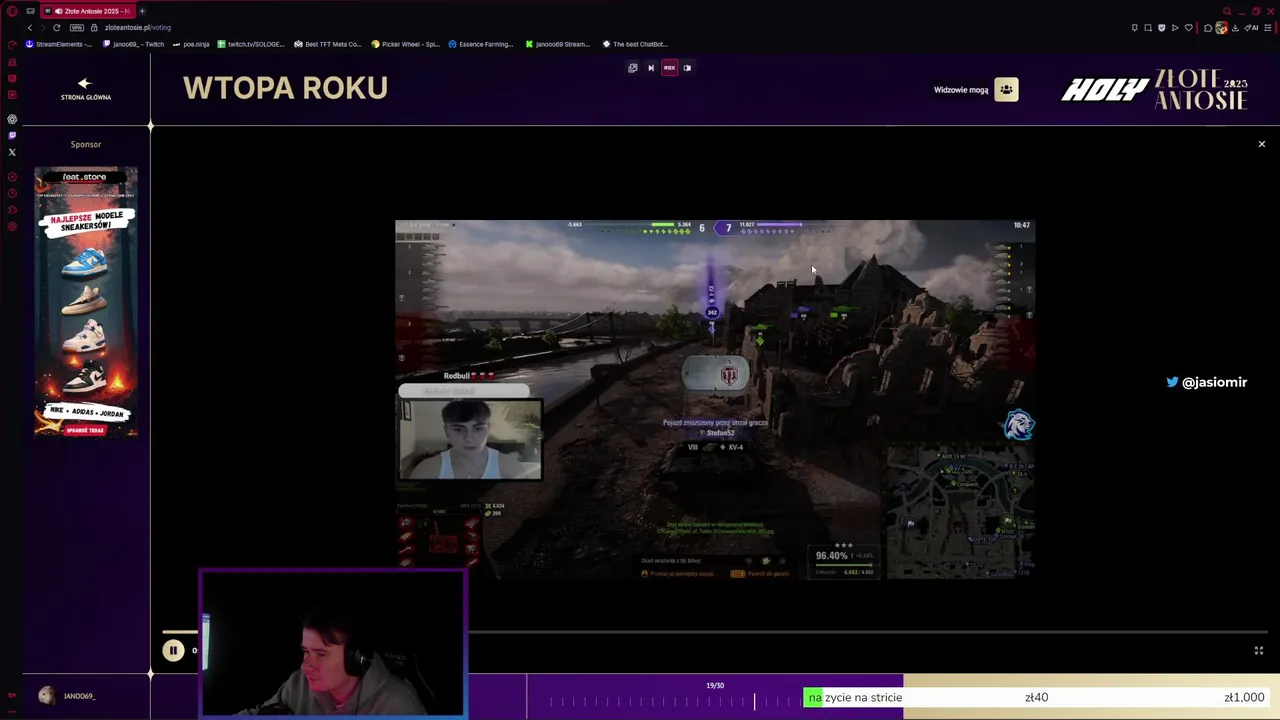The height and width of the screenshot is (720, 1280).
Task: Add page to bookmarks heart icon
Action: coord(1188,27)
